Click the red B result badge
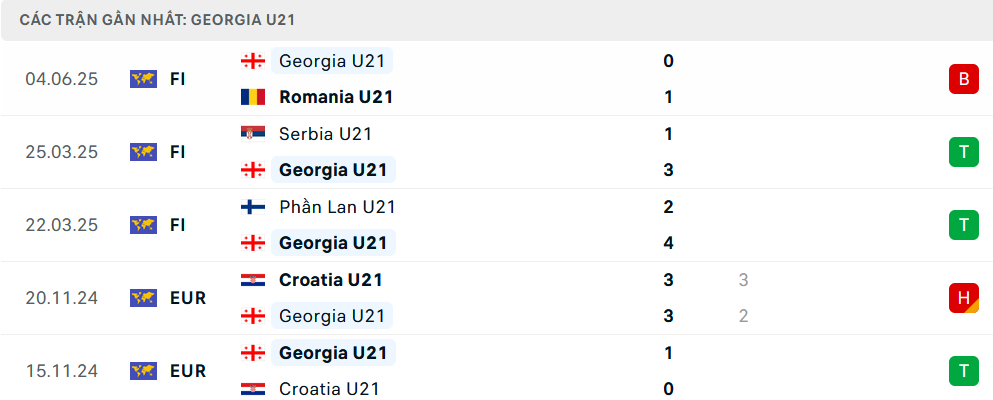The image size is (993, 400). coord(963,79)
